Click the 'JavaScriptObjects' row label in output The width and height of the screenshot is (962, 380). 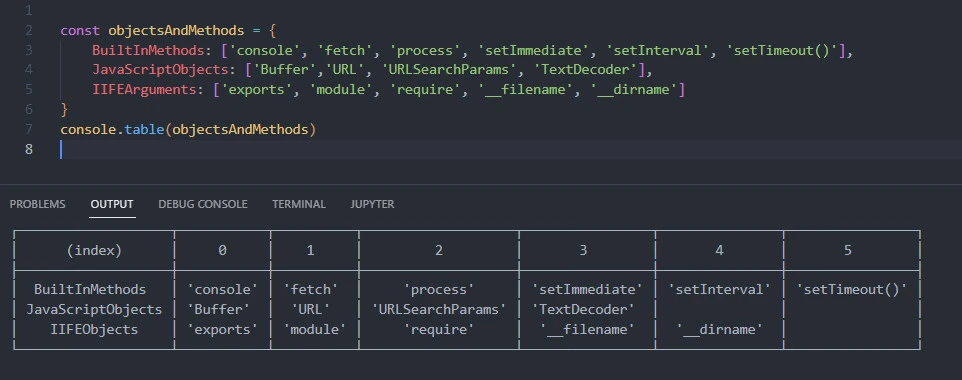(x=94, y=309)
